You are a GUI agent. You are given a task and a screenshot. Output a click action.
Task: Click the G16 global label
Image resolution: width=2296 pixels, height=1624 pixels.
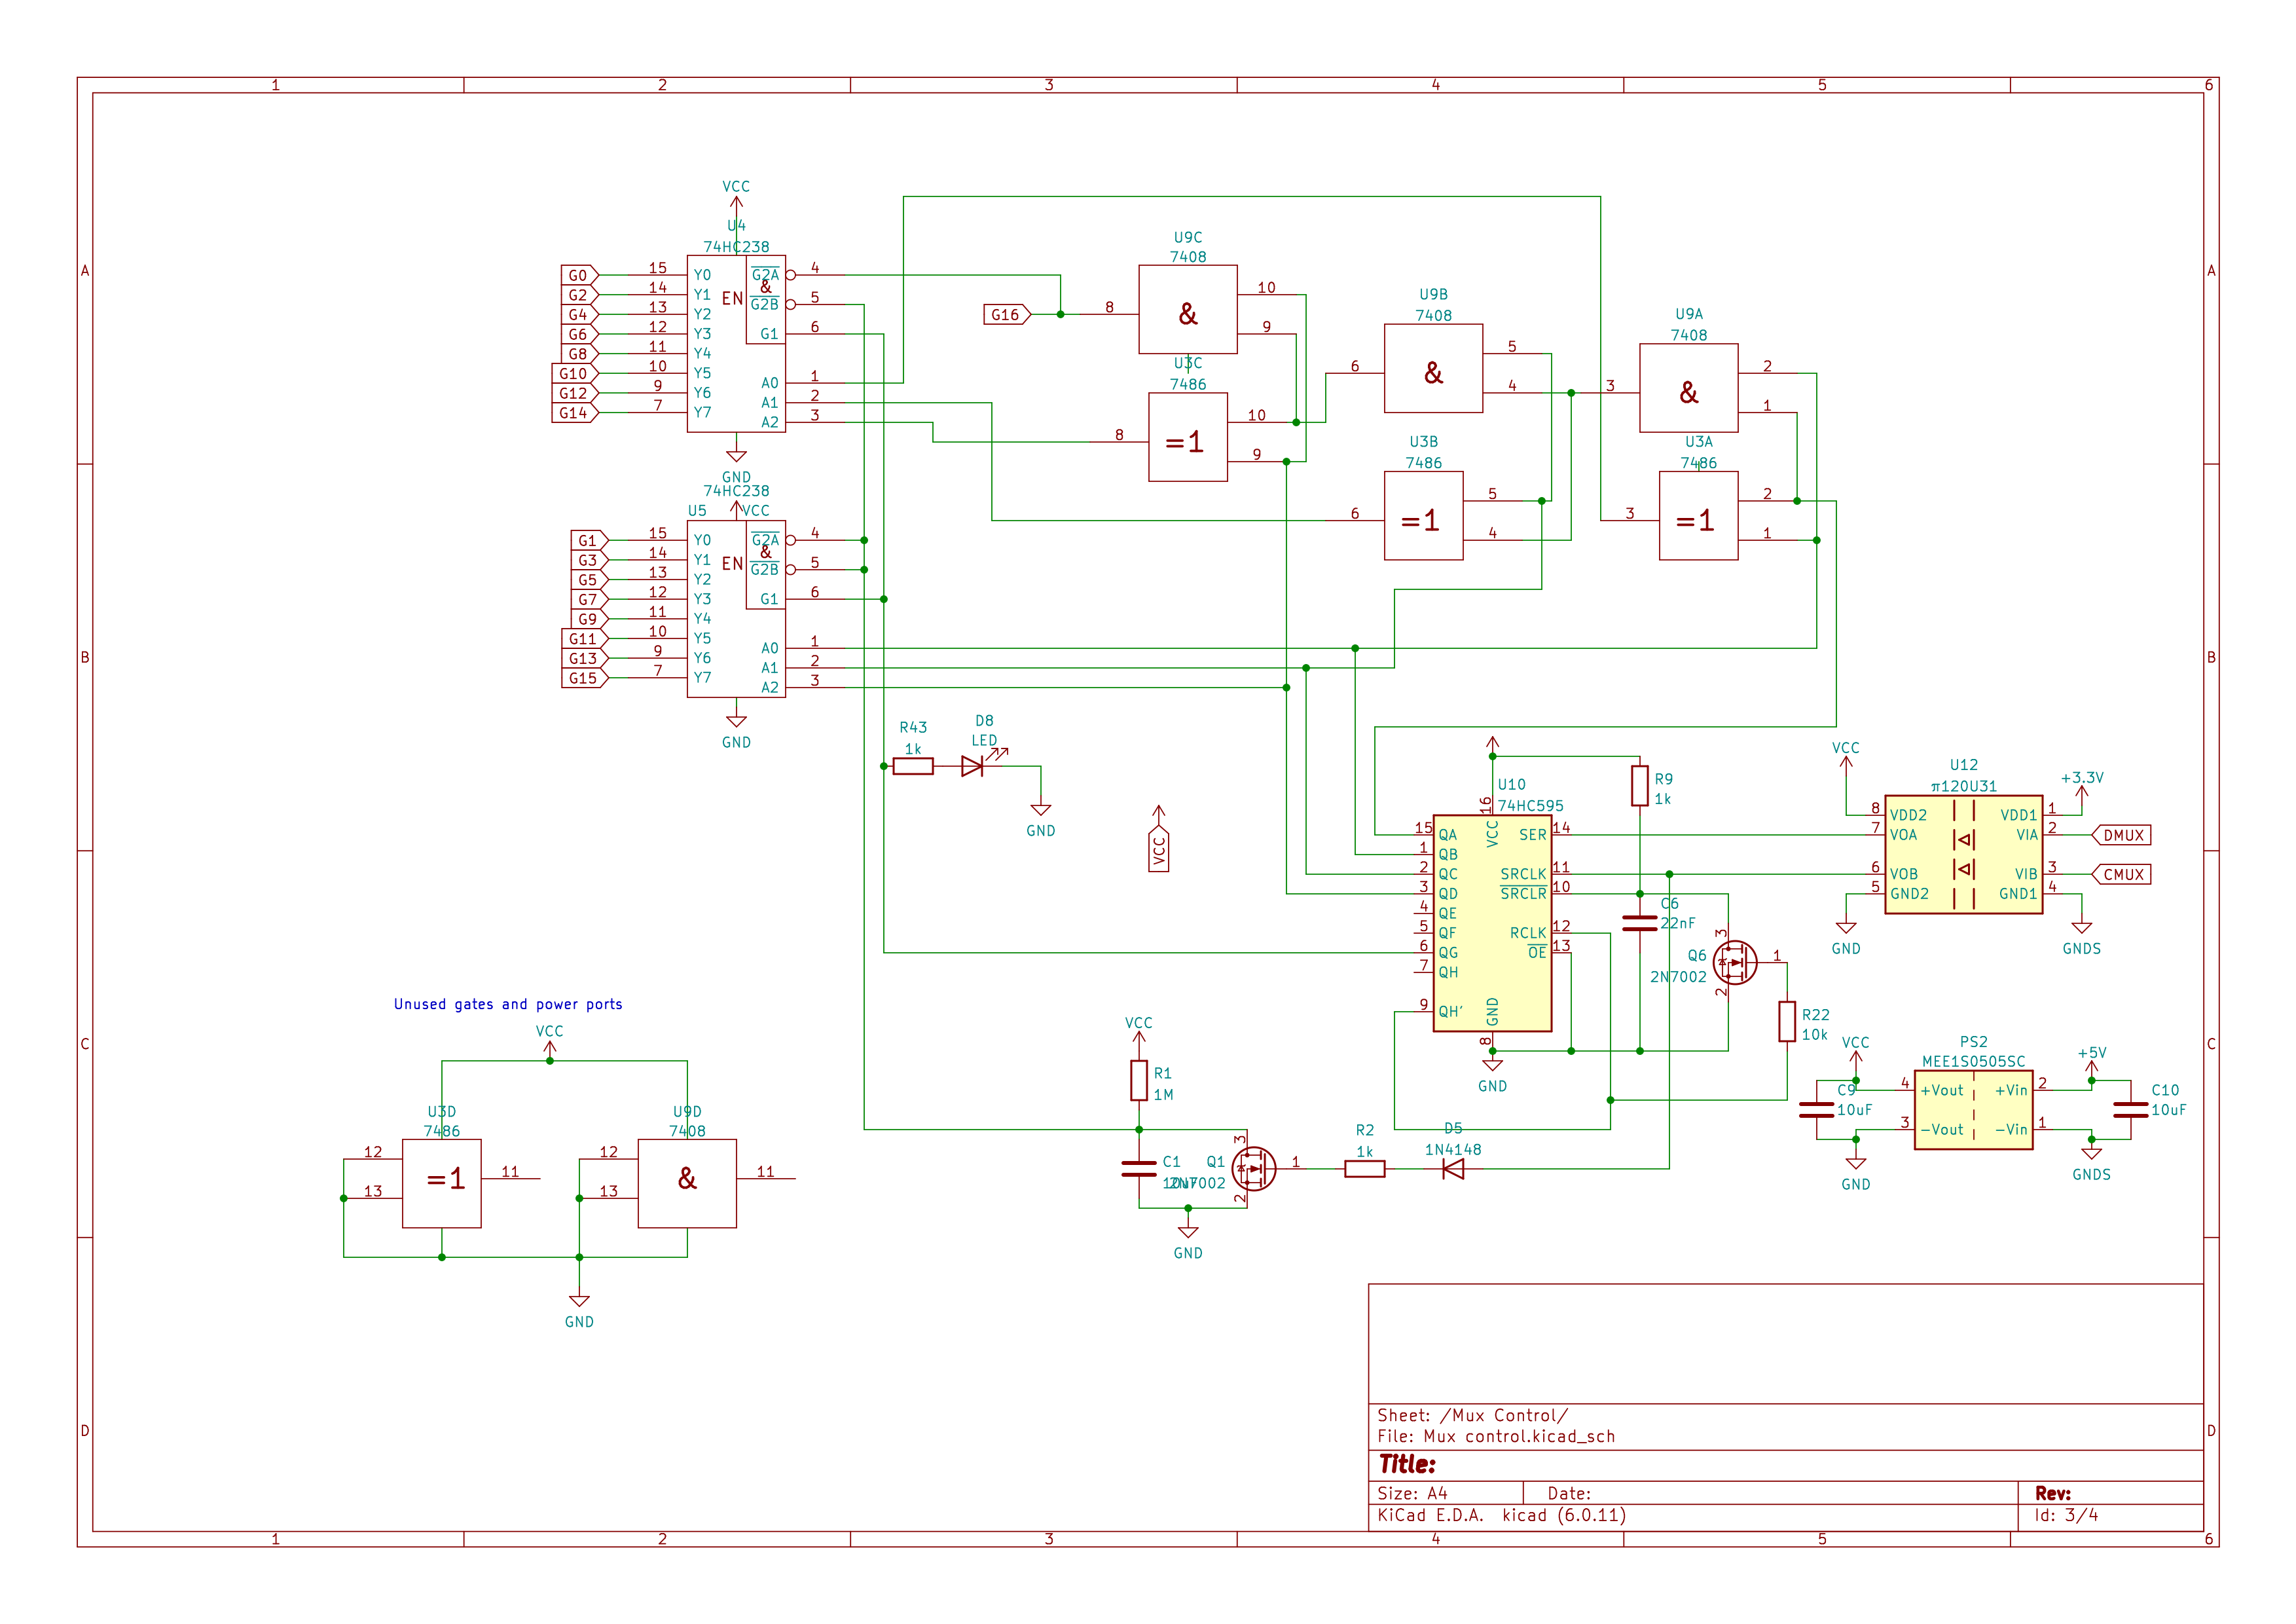[x=1005, y=315]
